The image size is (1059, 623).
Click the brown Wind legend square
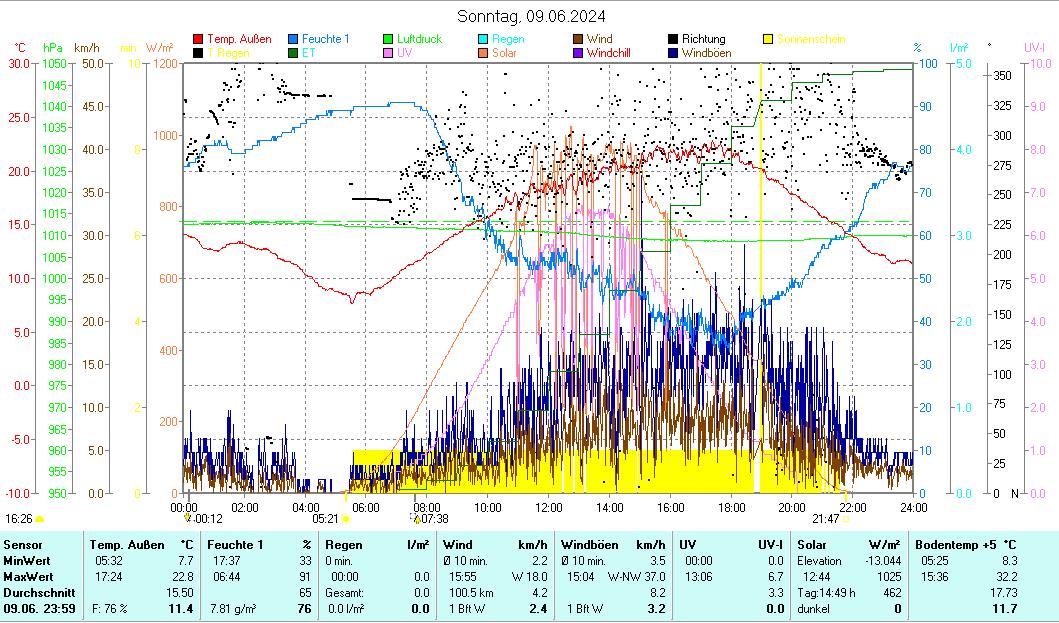[x=579, y=39]
